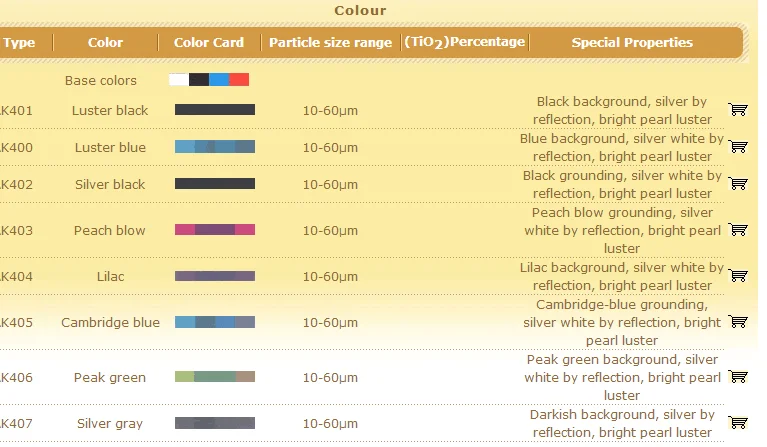Click the Color column header
The image size is (767, 447).
[105, 43]
